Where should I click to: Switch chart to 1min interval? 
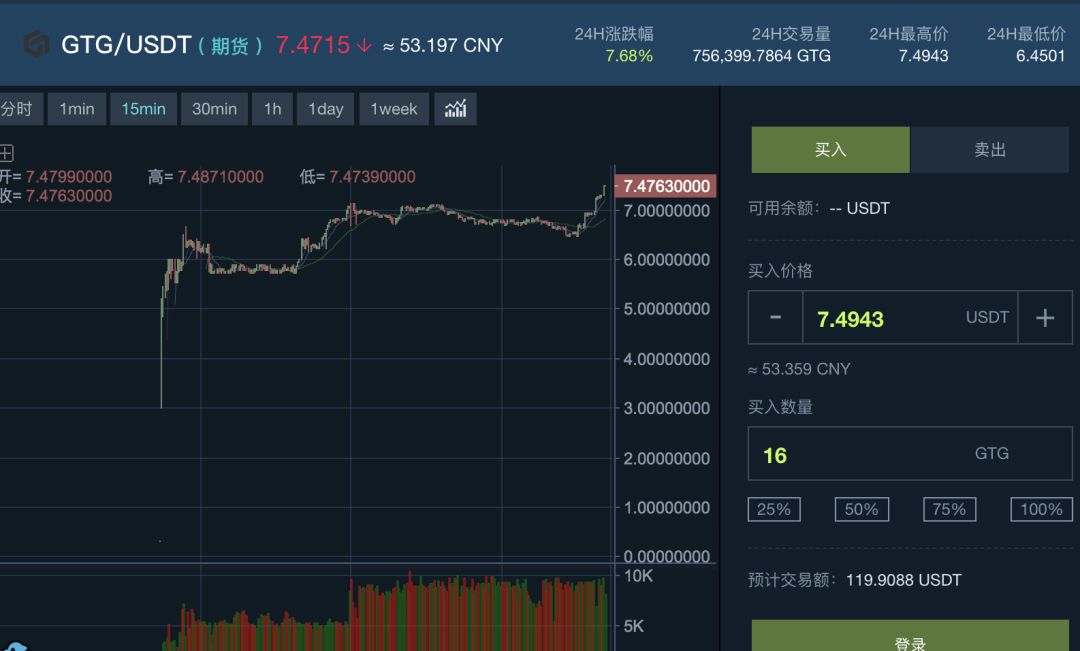tap(76, 109)
